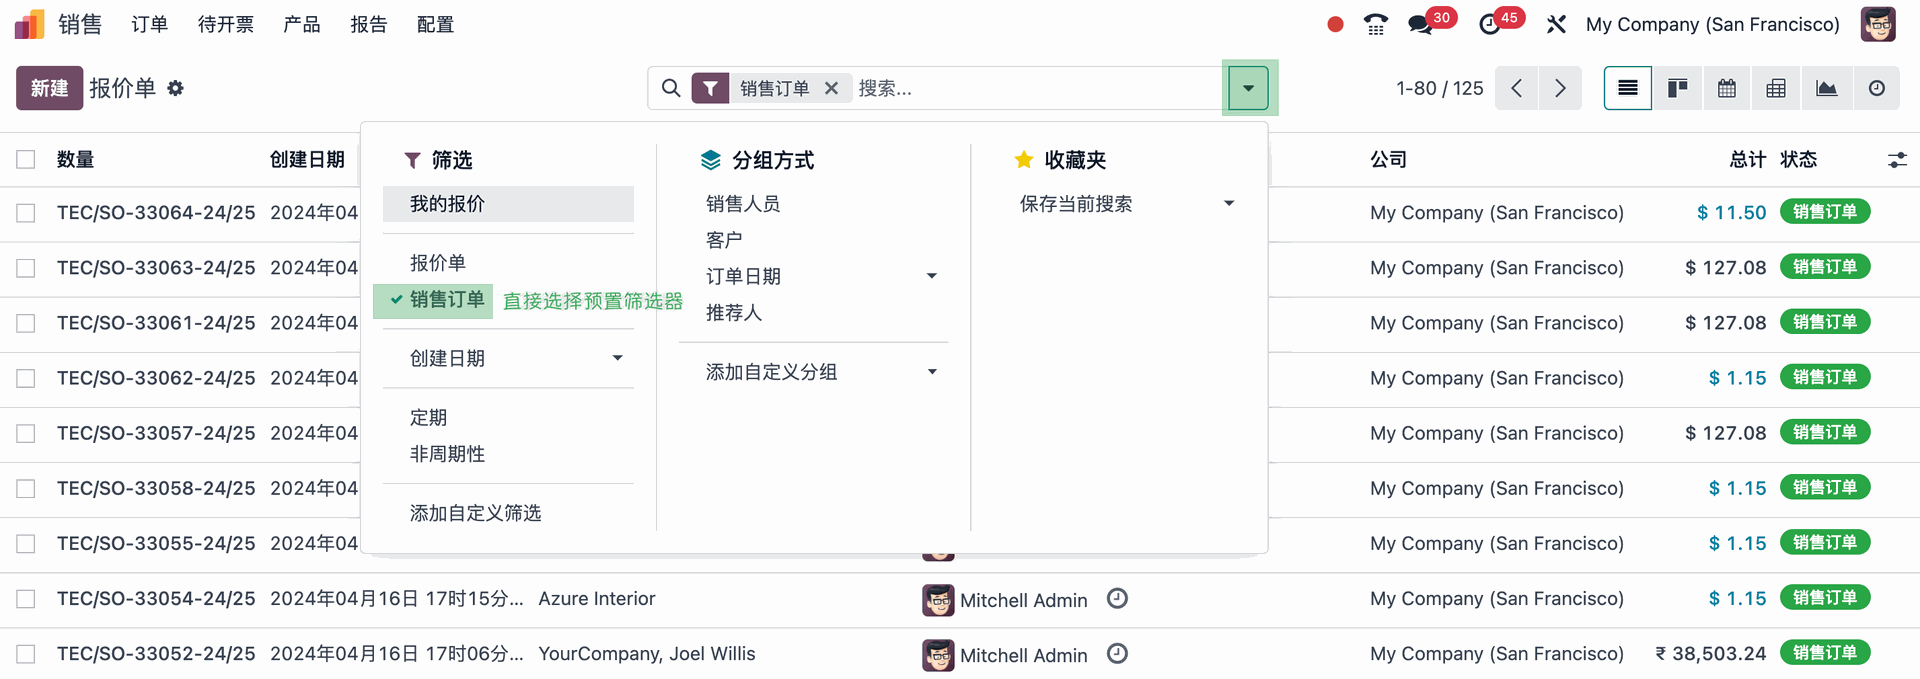Image resolution: width=1920 pixels, height=679 pixels.
Task: Tick the checkbox for TEC/SO-33052-24/25
Action: pyautogui.click(x=26, y=654)
